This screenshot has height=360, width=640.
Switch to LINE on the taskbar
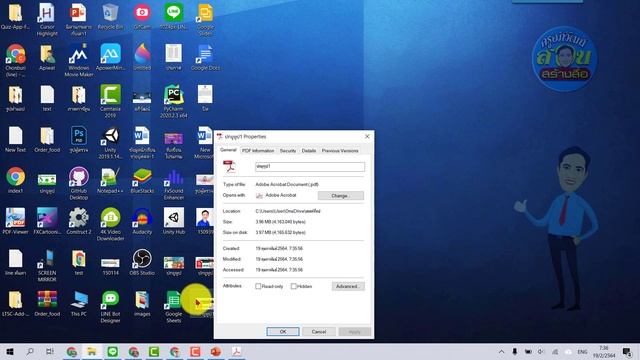click(x=113, y=351)
